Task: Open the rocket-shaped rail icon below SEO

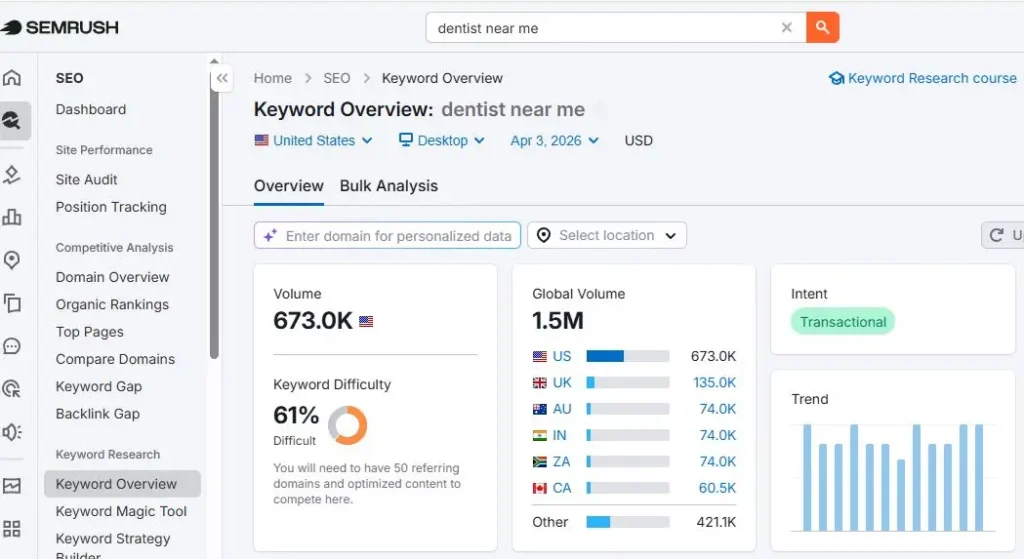Action: point(12,174)
